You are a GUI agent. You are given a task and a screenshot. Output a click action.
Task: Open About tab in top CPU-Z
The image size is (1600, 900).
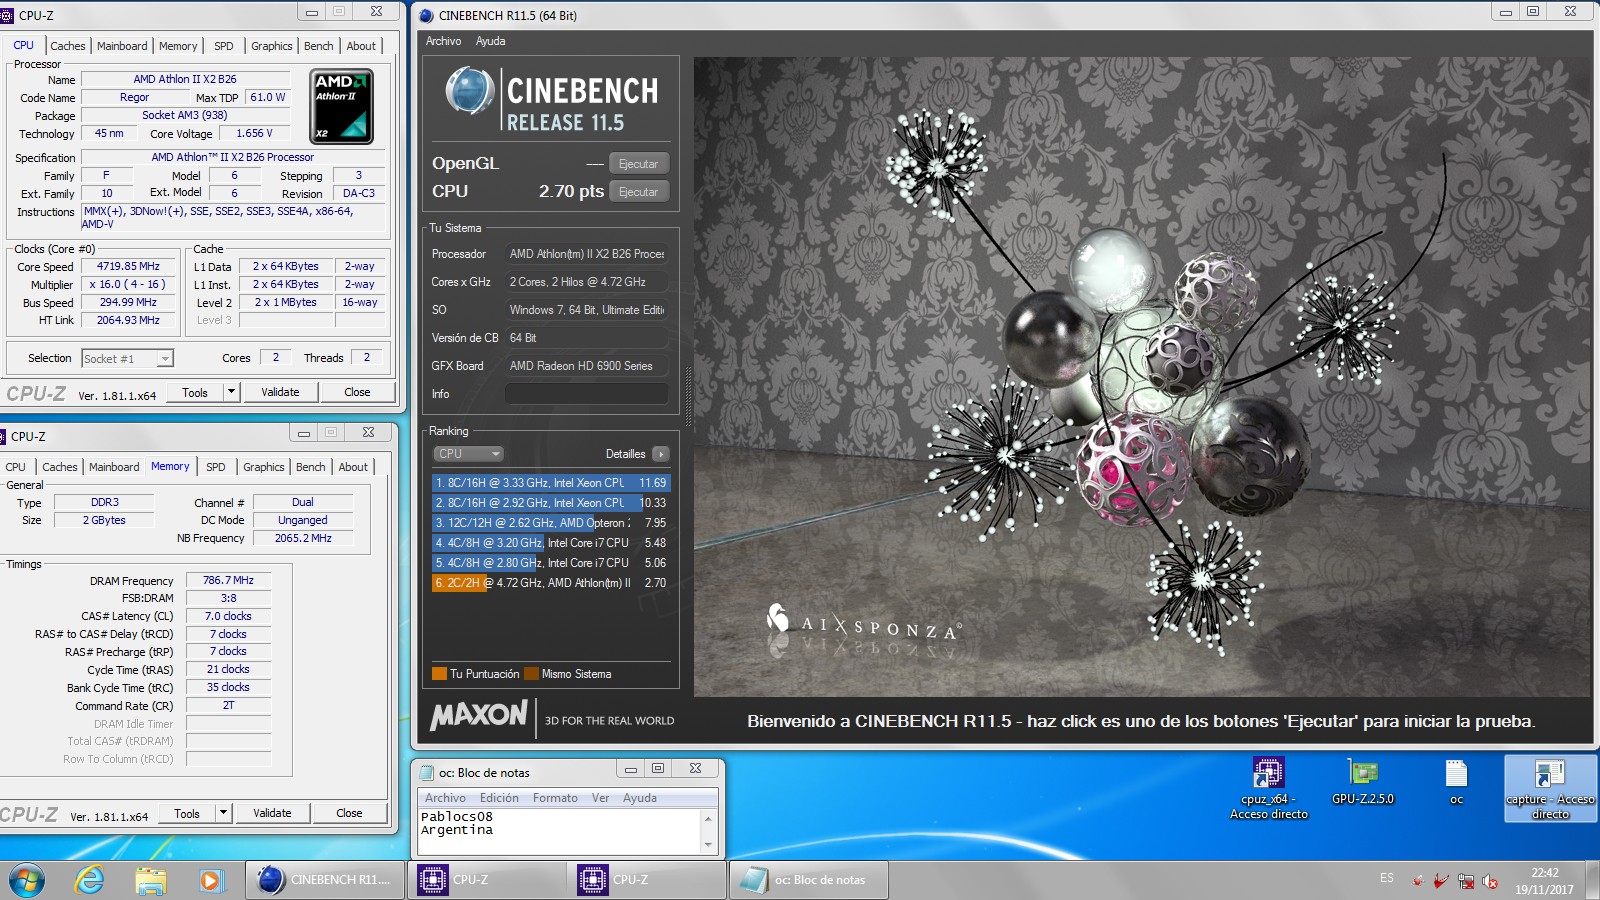click(x=362, y=46)
